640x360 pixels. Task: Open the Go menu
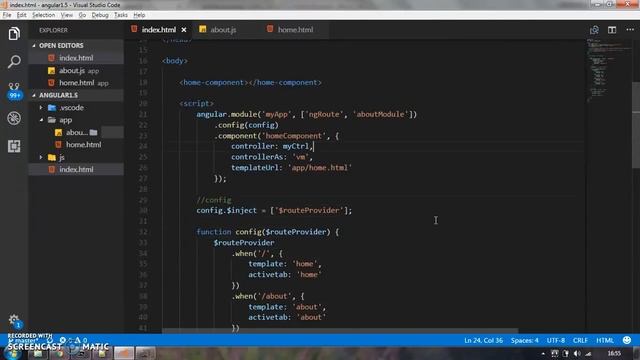click(x=82, y=15)
